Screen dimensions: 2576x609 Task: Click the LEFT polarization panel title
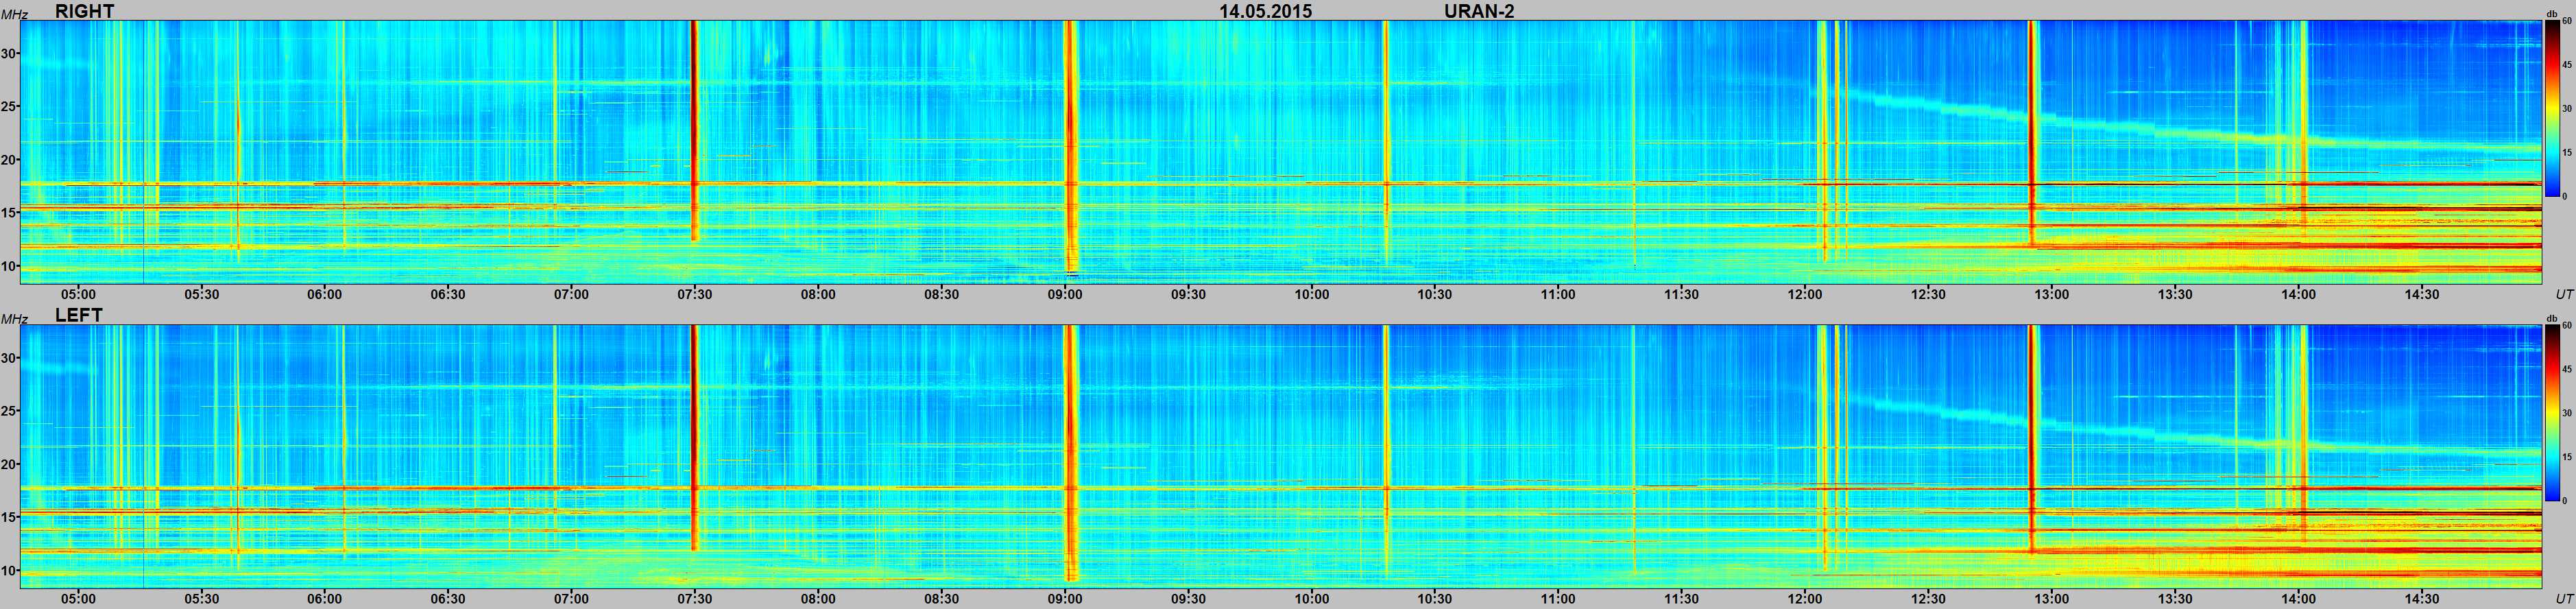click(x=79, y=315)
